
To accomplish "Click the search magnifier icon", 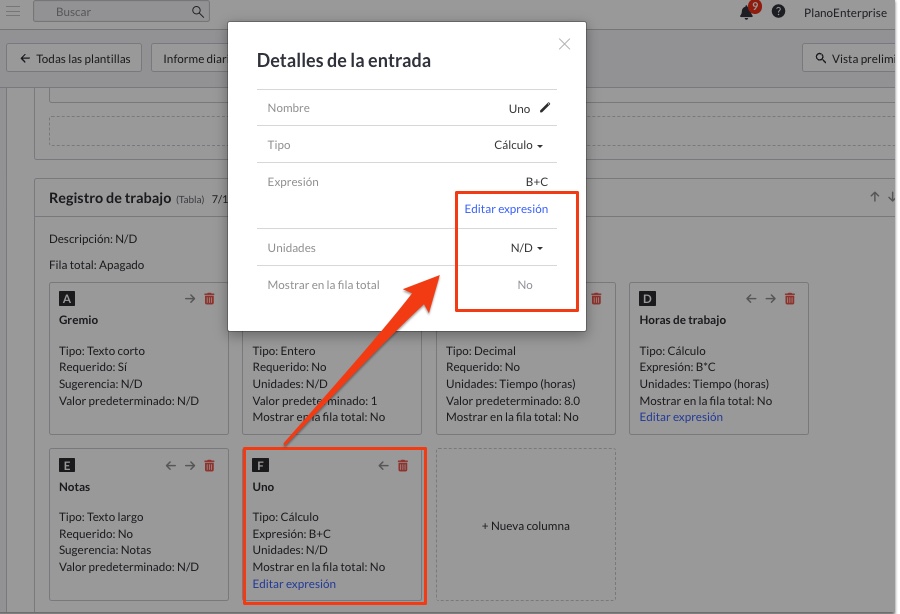I will (197, 11).
